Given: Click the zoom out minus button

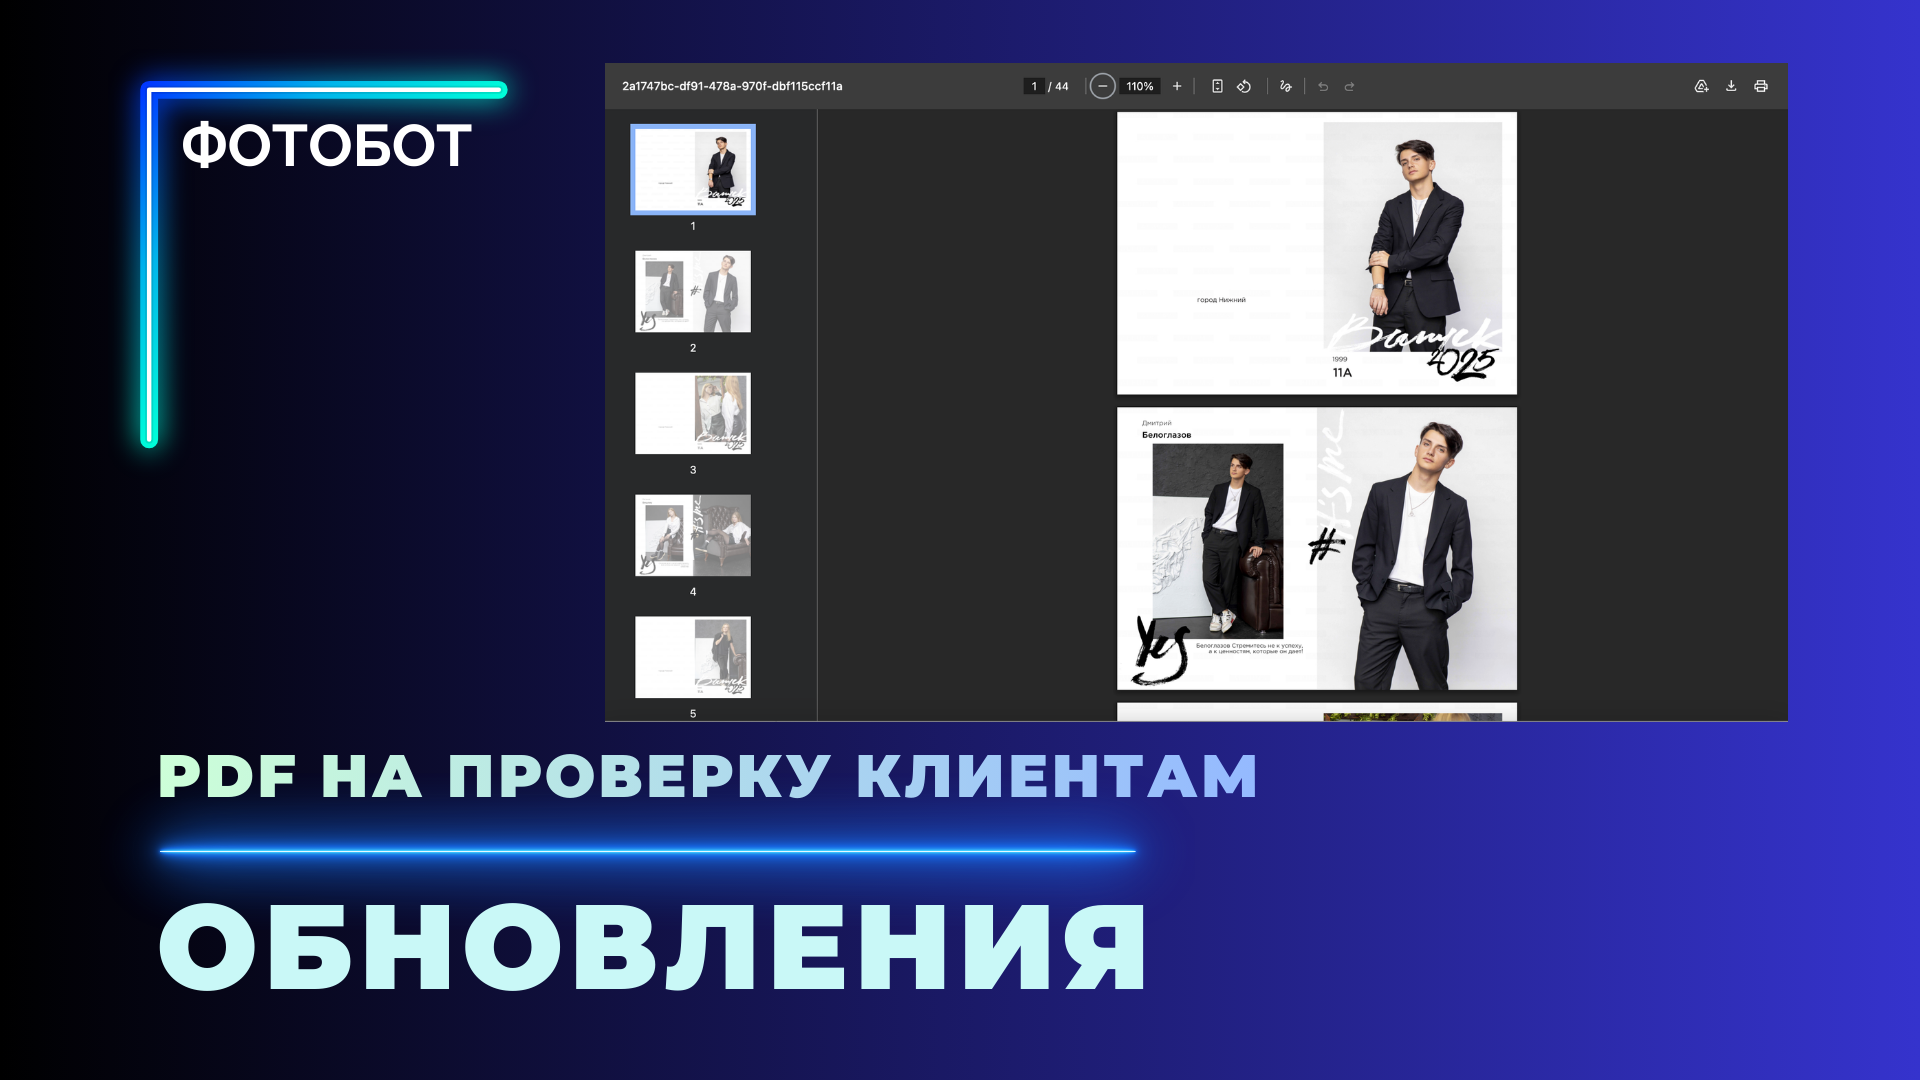Looking at the screenshot, I should point(1102,86).
